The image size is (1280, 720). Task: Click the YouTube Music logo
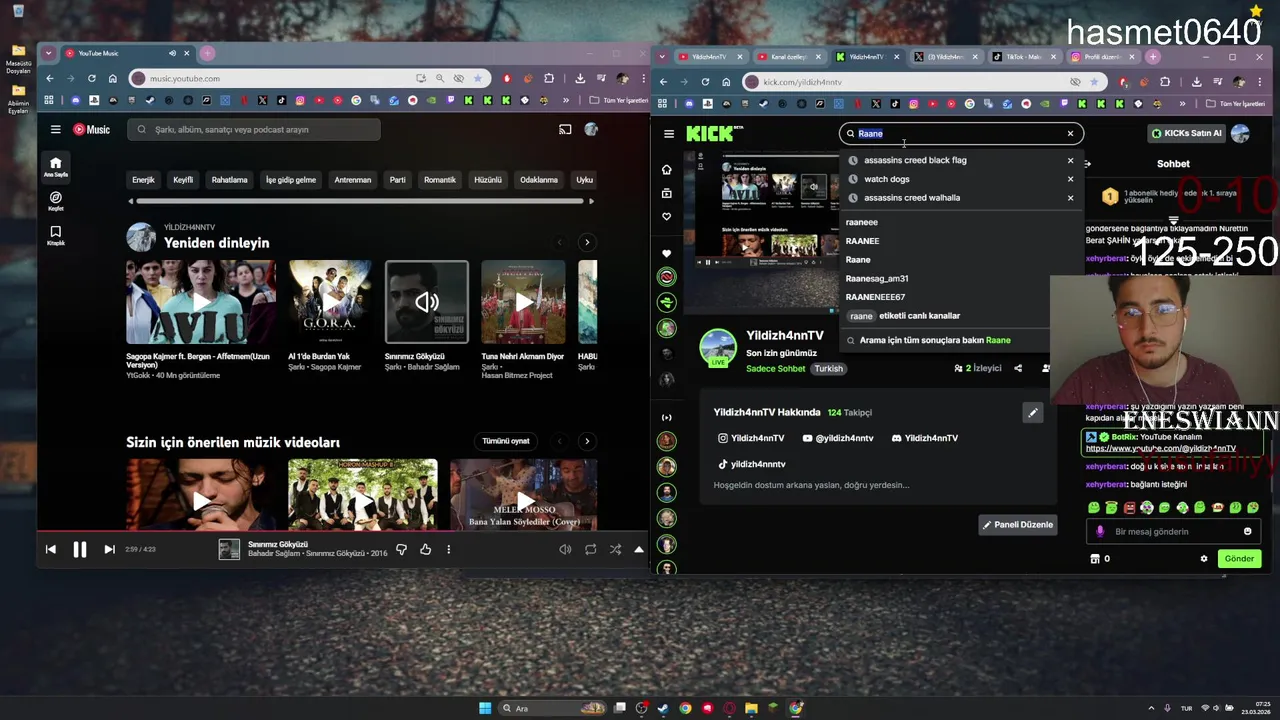pos(91,129)
